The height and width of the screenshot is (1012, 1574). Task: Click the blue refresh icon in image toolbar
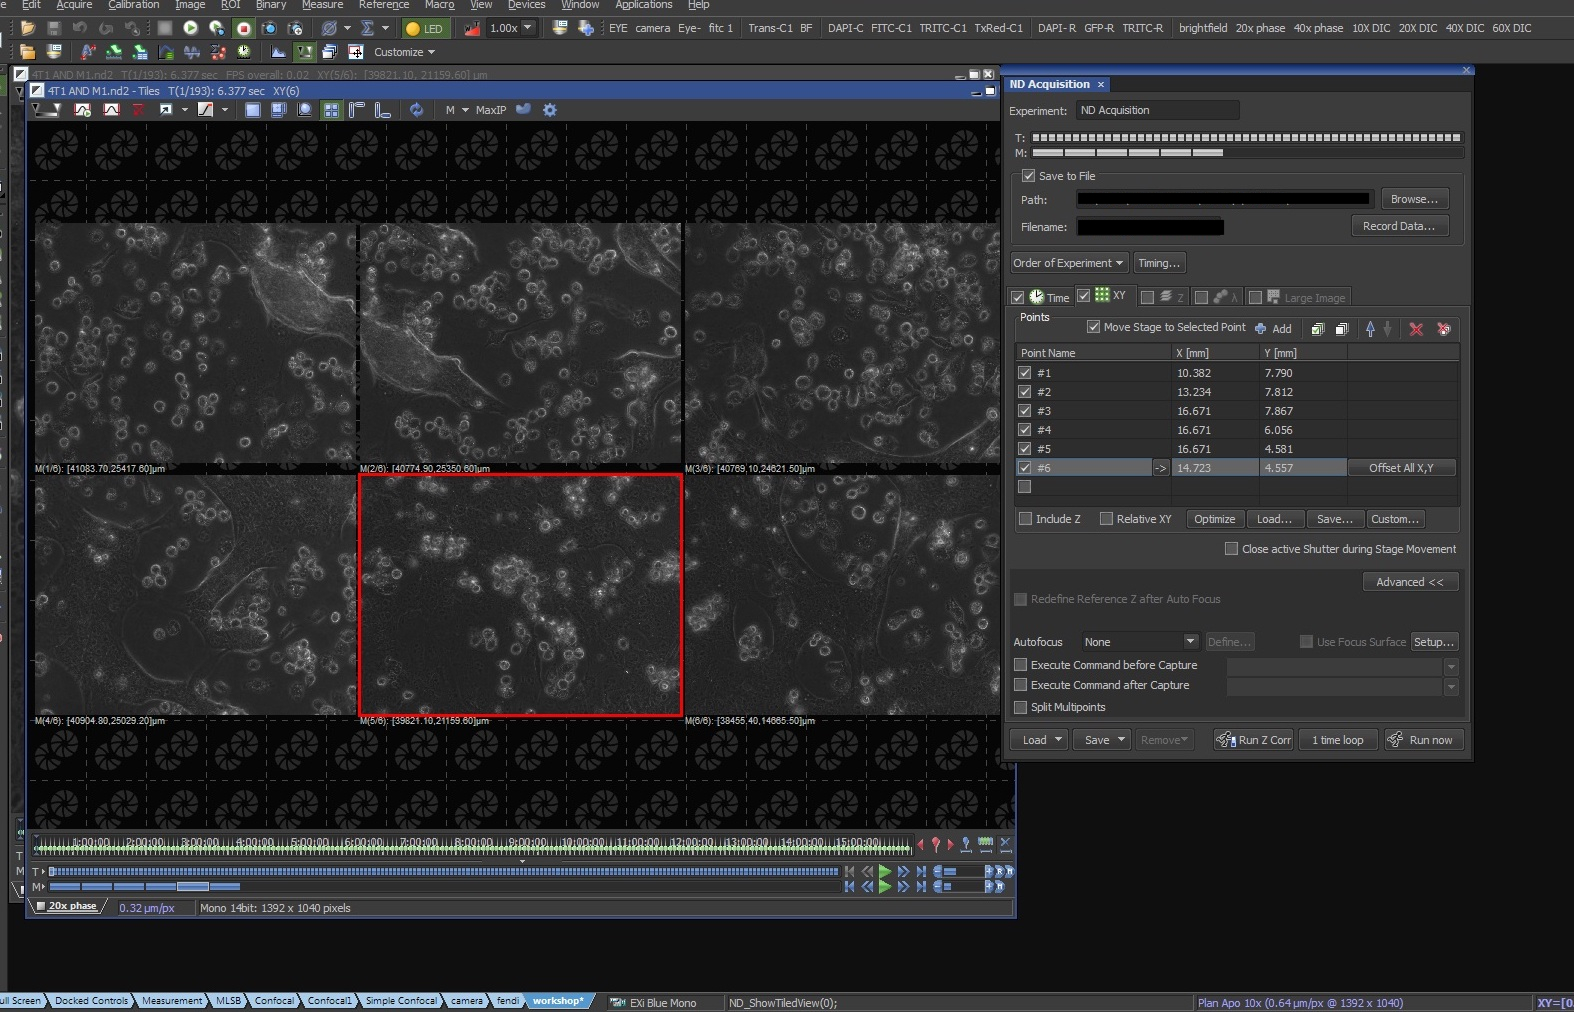click(x=416, y=110)
